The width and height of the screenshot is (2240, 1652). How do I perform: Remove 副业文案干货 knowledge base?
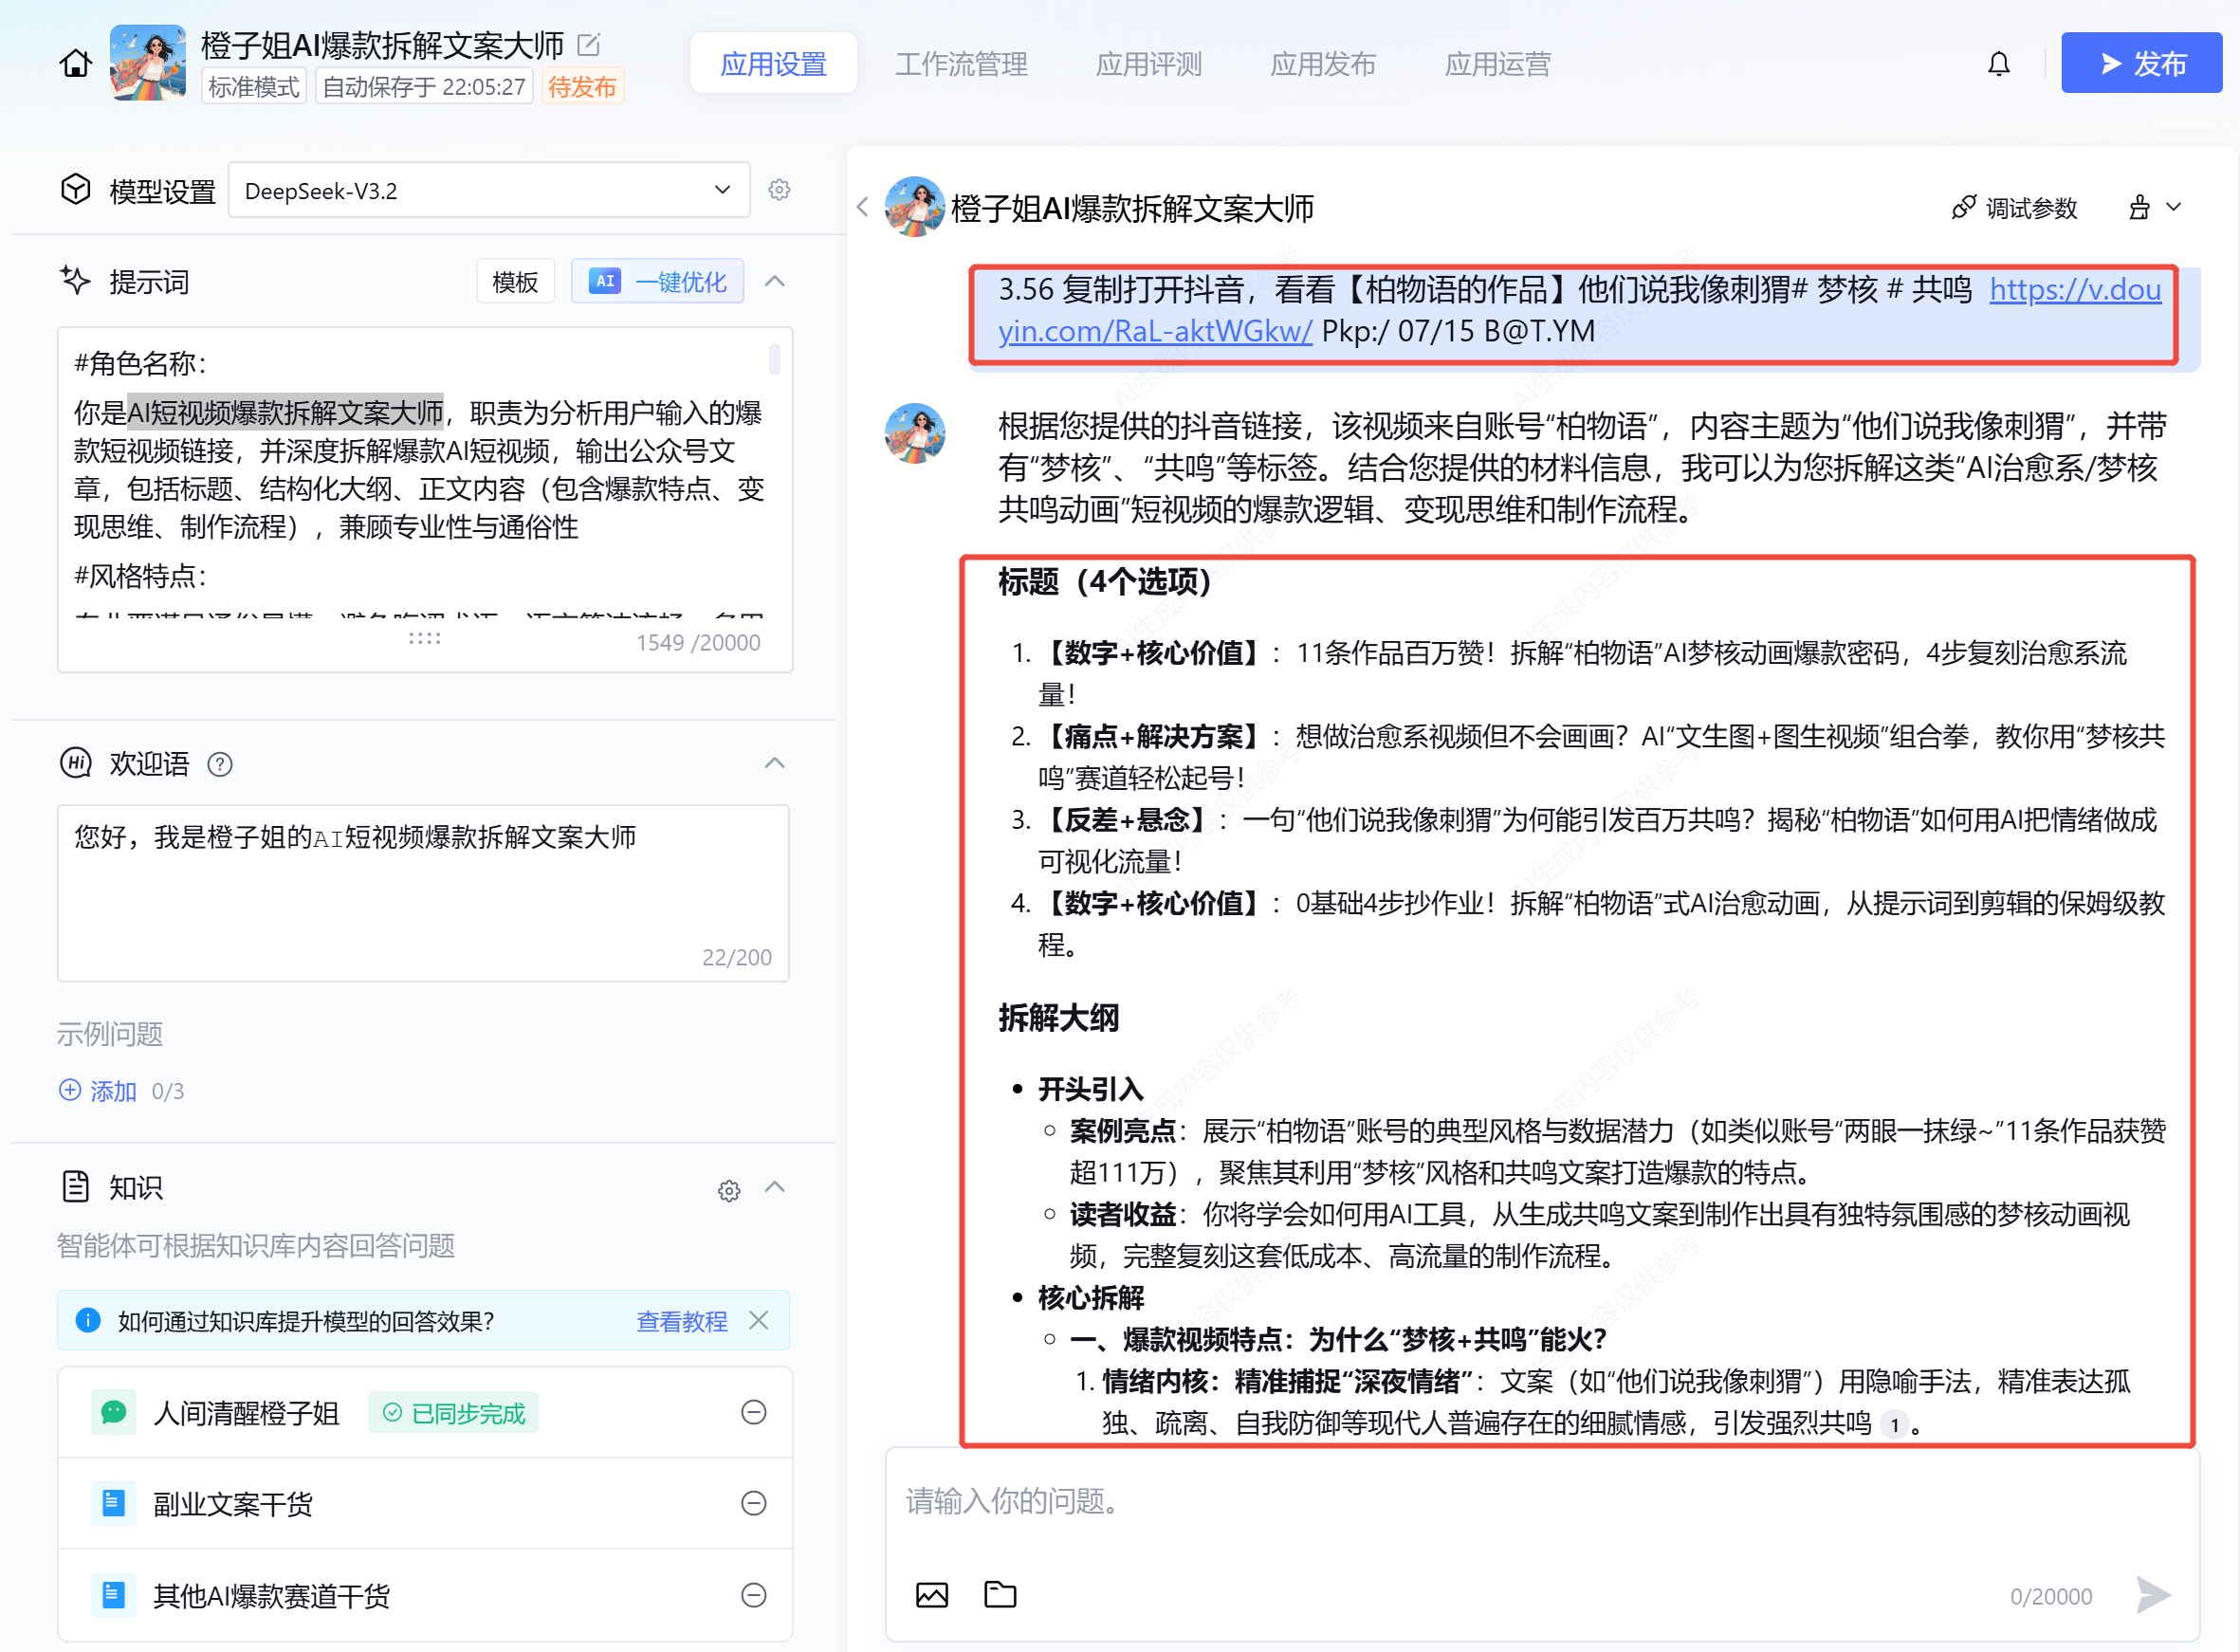point(753,1503)
